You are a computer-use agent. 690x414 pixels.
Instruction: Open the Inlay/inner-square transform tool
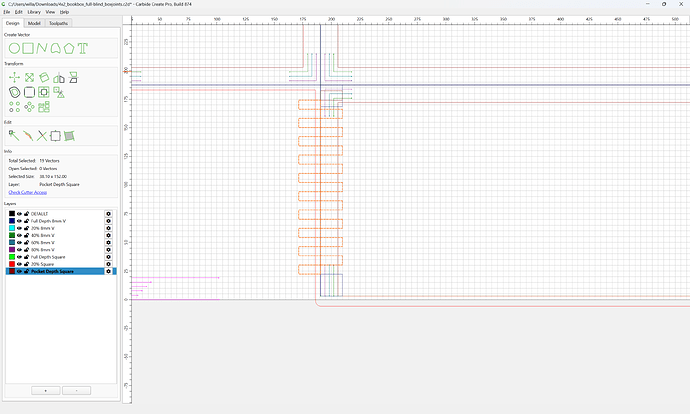[x=44, y=92]
